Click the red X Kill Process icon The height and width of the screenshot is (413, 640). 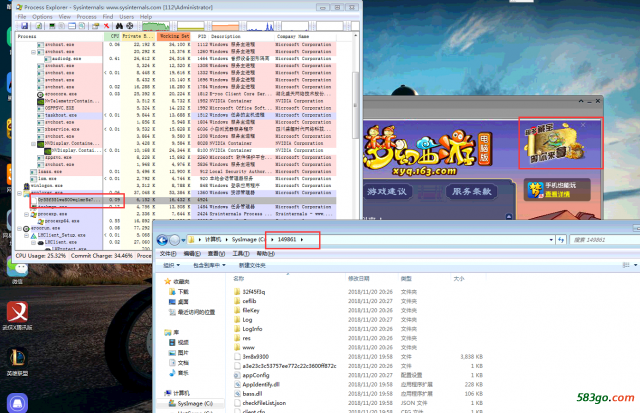(x=107, y=26)
